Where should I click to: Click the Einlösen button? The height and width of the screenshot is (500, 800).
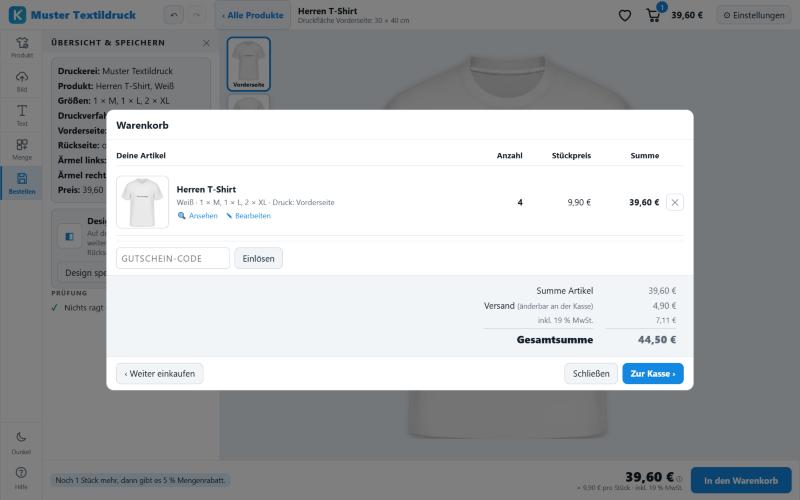click(x=258, y=258)
